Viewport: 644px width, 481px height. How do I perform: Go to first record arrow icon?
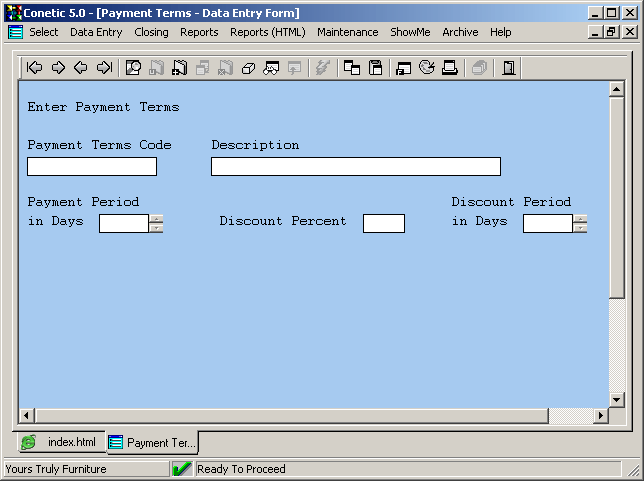pyautogui.click(x=35, y=68)
